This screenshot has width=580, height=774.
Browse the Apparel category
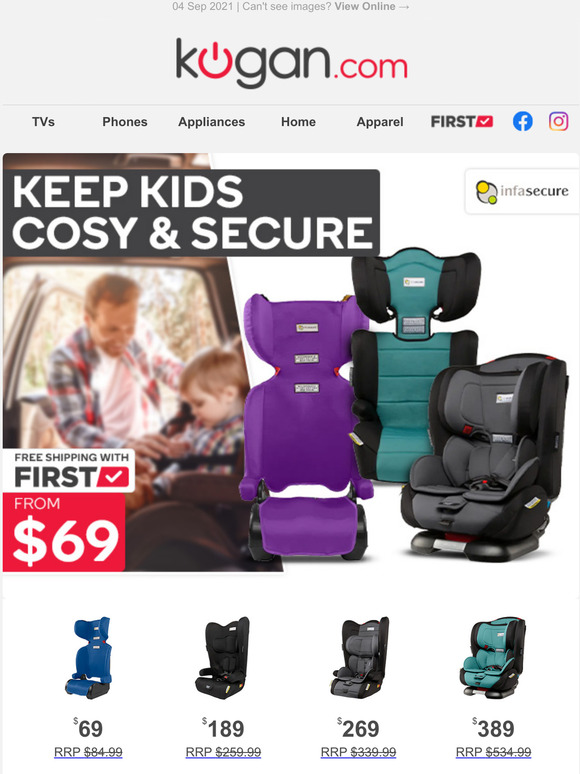pyautogui.click(x=380, y=122)
